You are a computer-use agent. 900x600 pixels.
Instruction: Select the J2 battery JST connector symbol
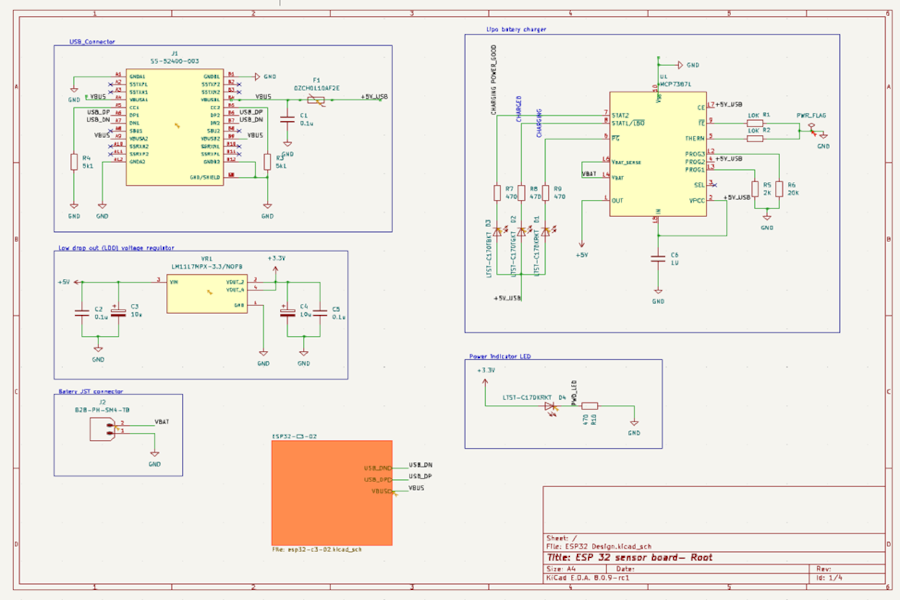(102, 429)
